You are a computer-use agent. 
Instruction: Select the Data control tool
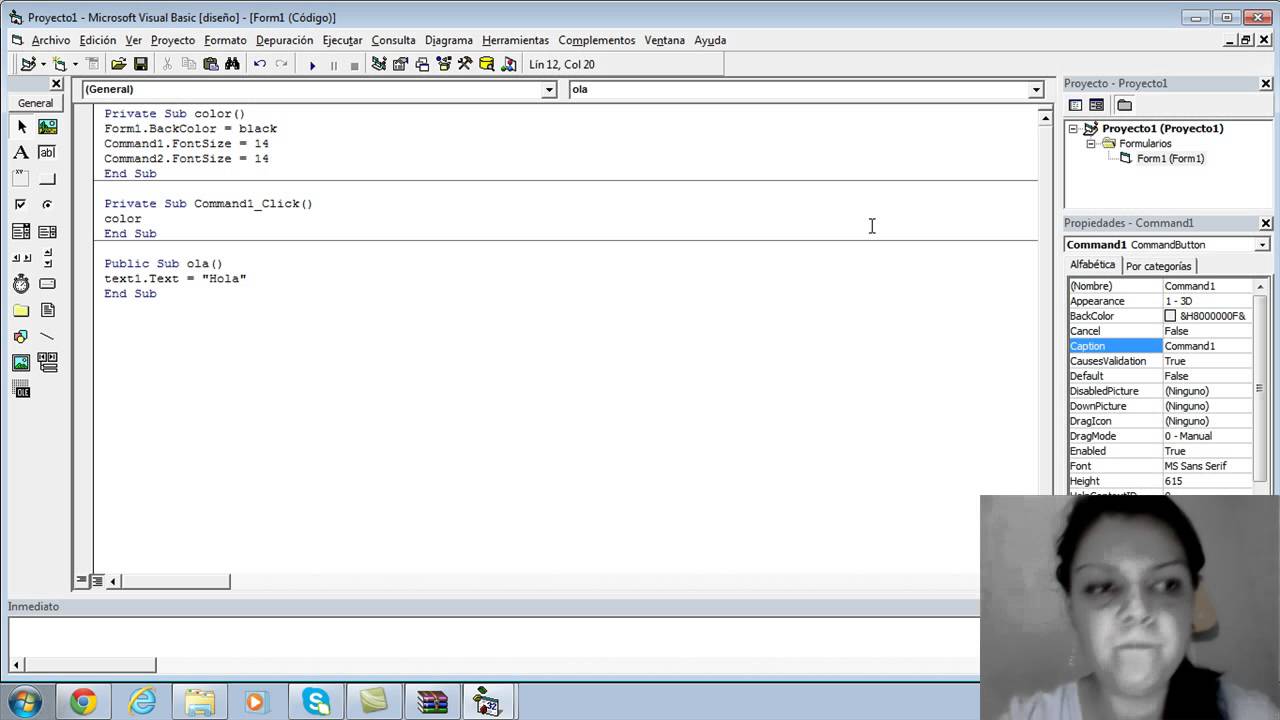coord(47,362)
